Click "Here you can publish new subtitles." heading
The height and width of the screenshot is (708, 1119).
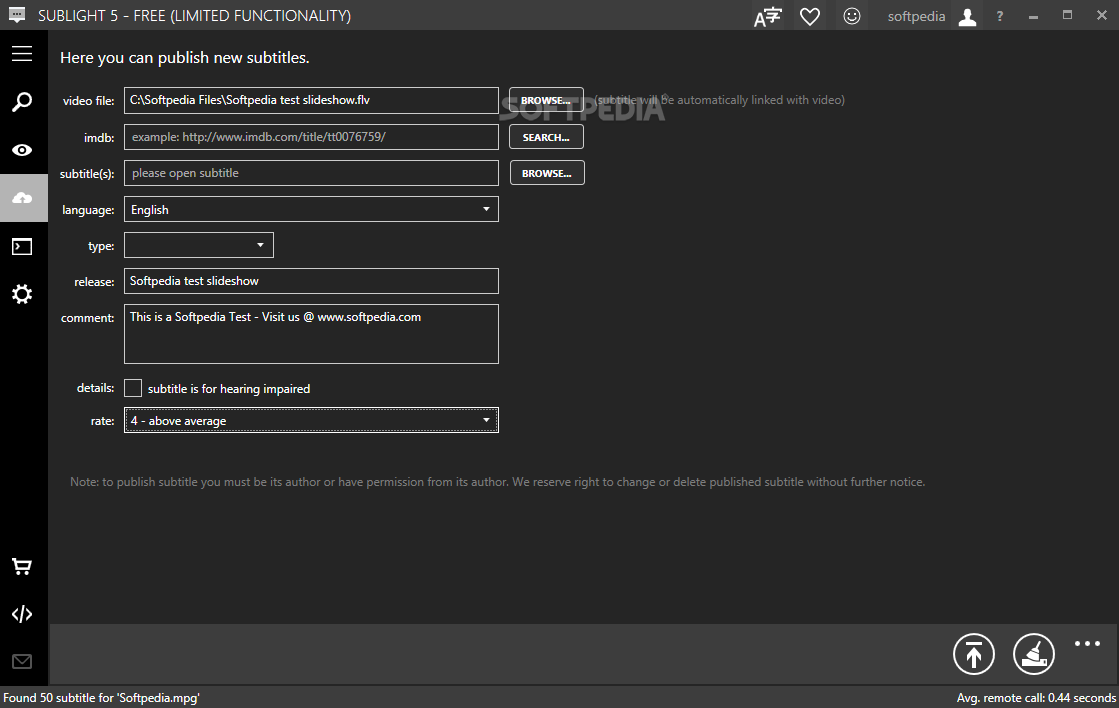pyautogui.click(x=185, y=58)
